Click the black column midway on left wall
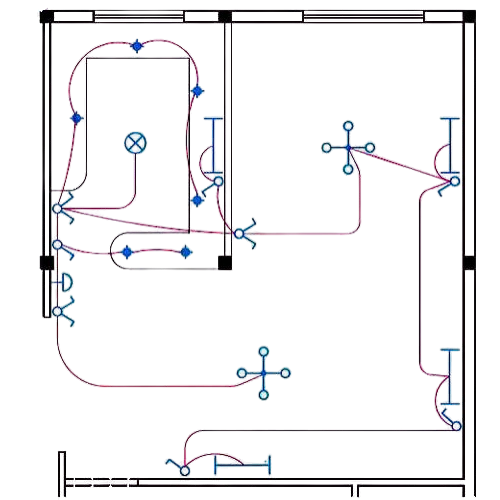 click(x=47, y=263)
